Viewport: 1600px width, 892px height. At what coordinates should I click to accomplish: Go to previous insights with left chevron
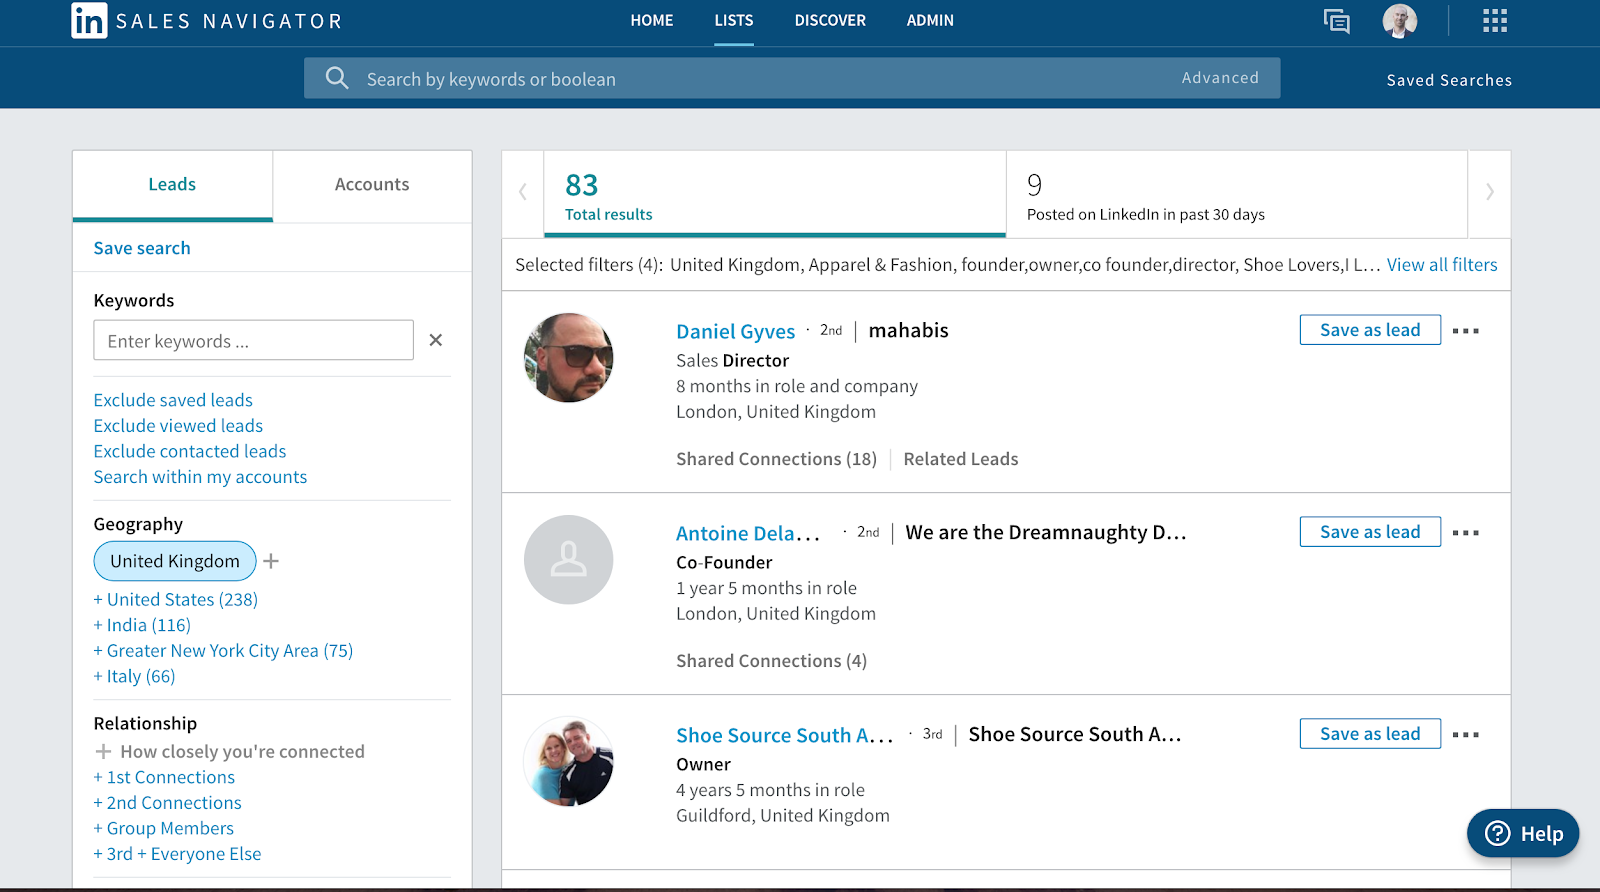(x=522, y=192)
